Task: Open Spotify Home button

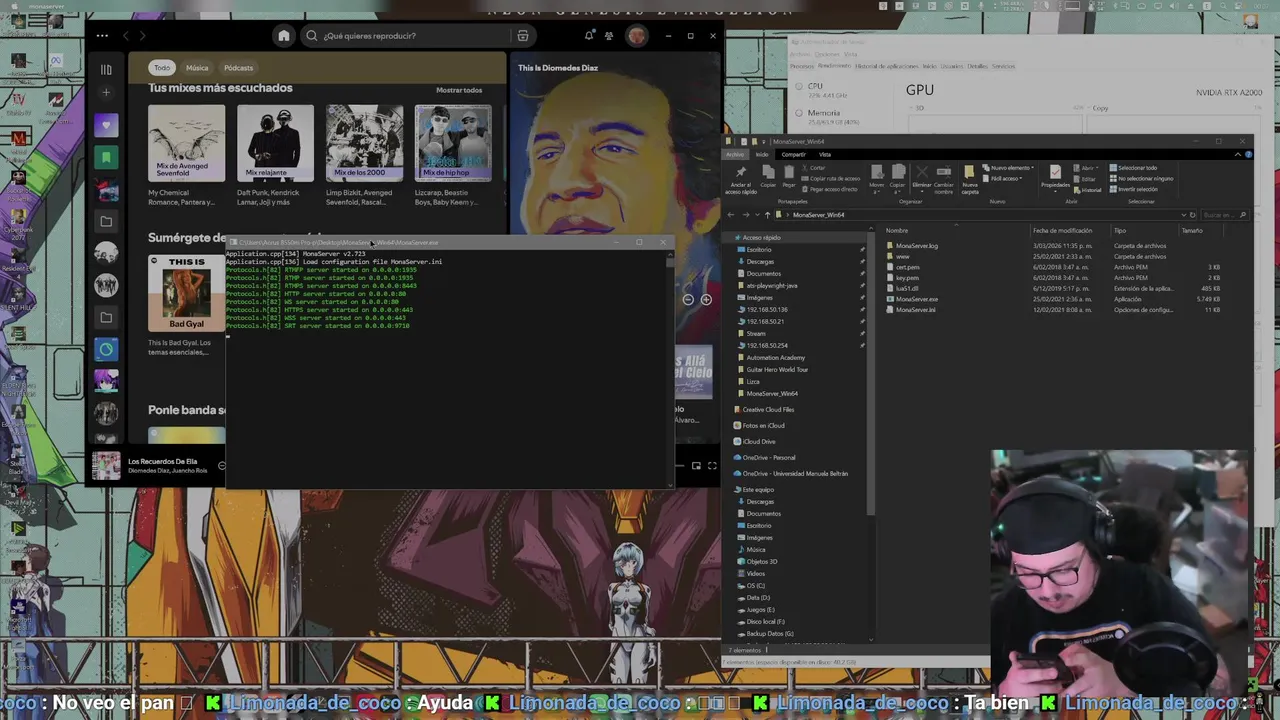Action: [284, 36]
